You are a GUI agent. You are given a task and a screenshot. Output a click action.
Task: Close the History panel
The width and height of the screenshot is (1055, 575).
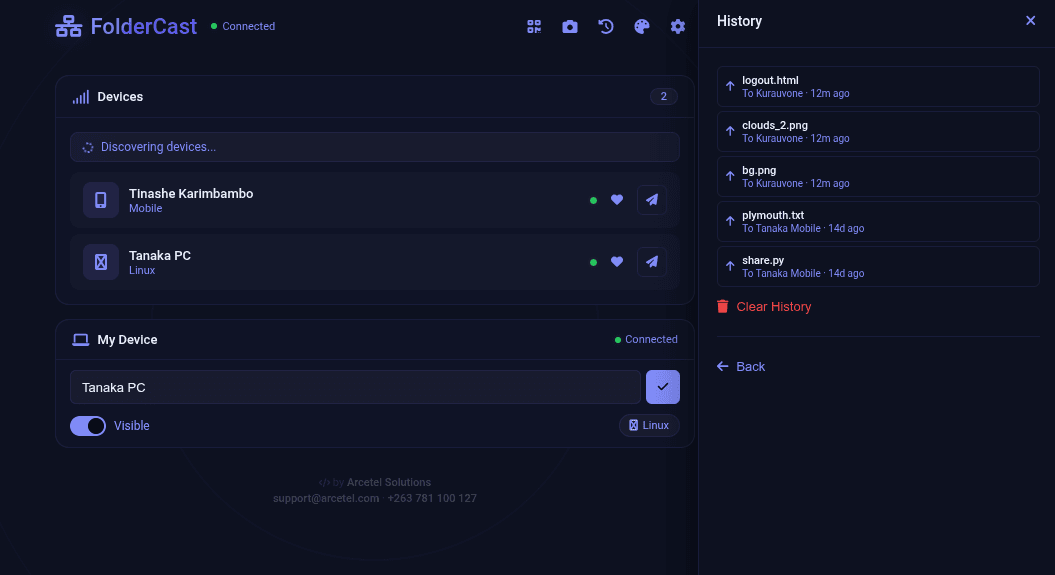click(x=1030, y=21)
